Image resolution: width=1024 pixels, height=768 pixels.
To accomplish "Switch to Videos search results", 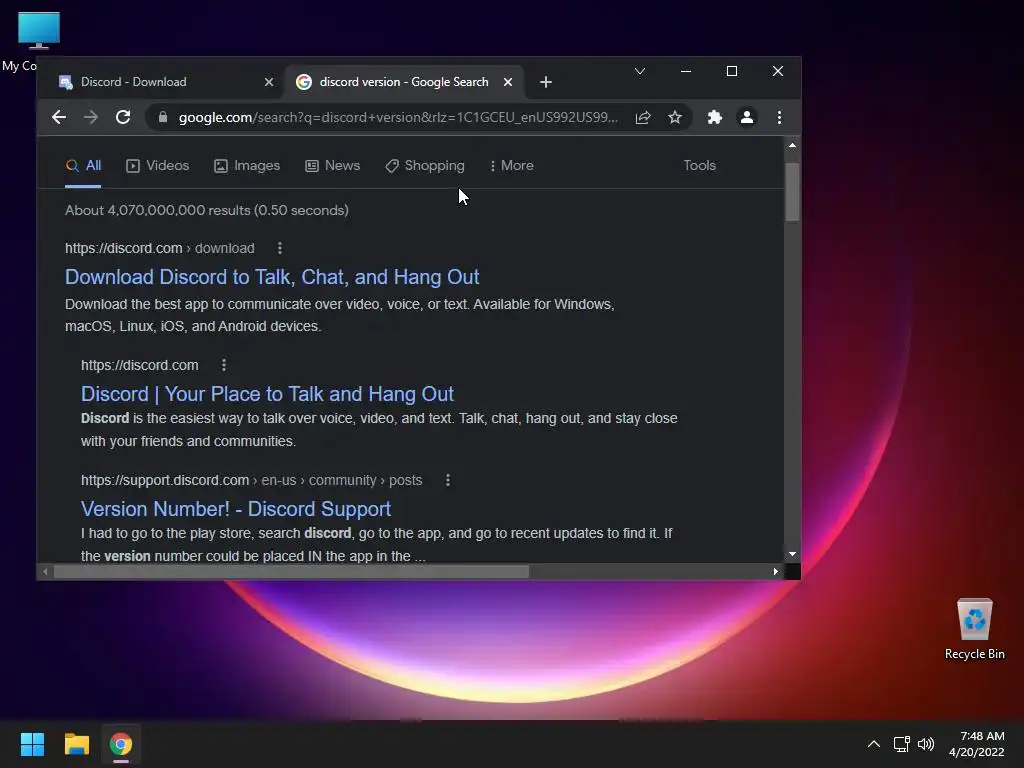I will click(157, 166).
